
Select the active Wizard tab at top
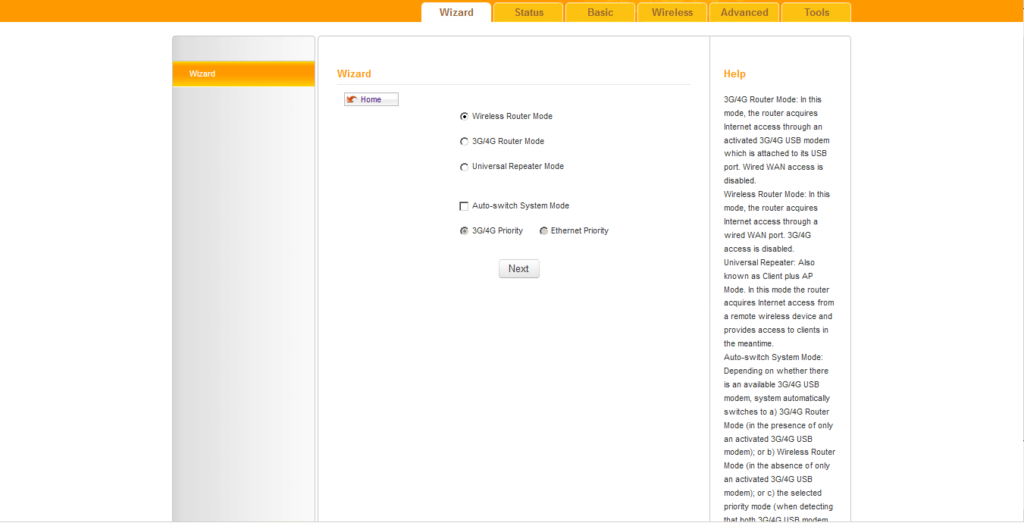(456, 12)
